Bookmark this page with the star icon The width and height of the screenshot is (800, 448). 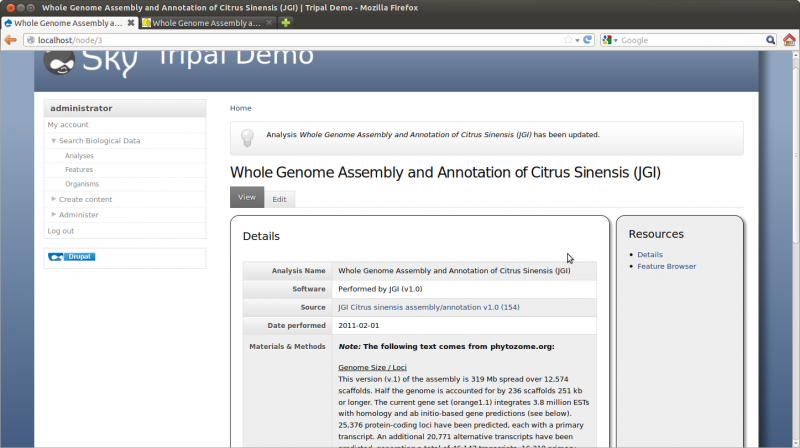[568, 40]
